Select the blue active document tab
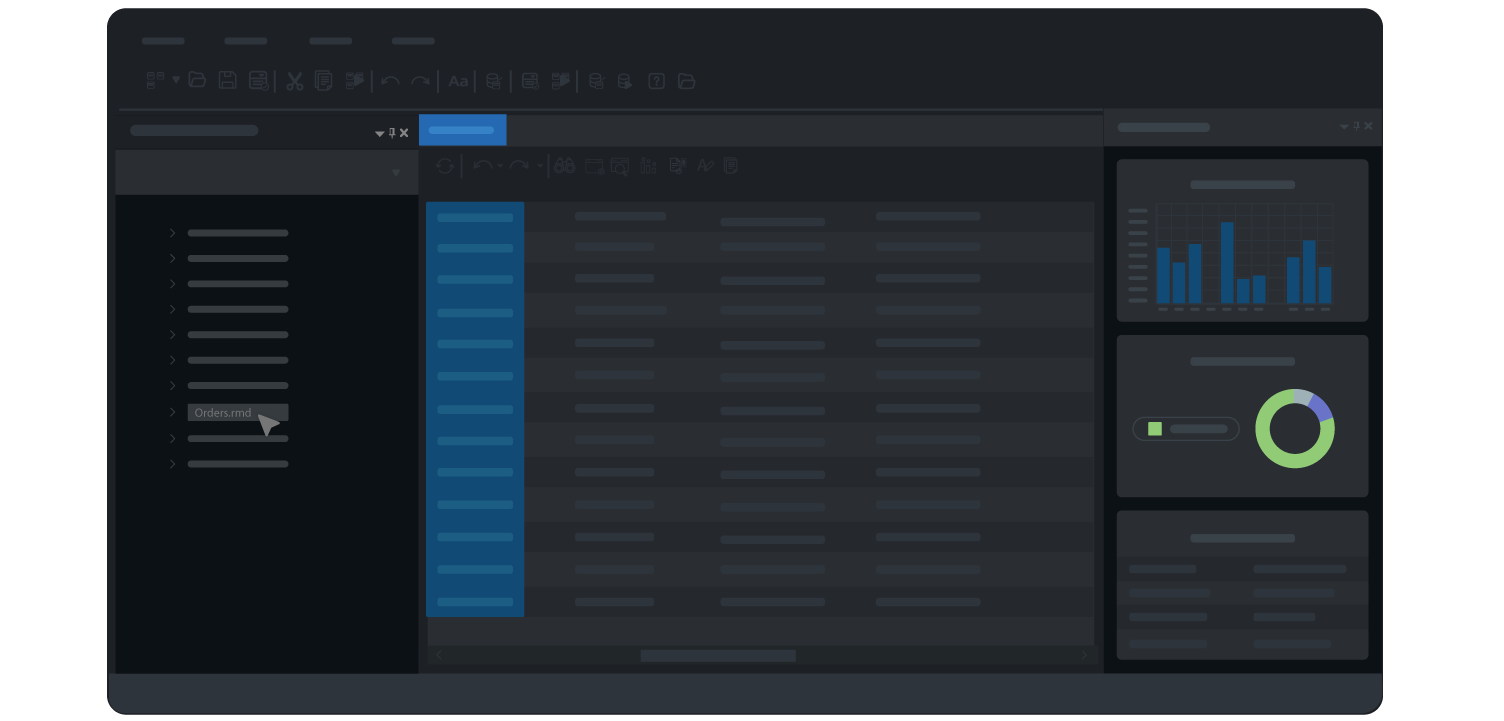The width and height of the screenshot is (1504, 721). point(462,130)
